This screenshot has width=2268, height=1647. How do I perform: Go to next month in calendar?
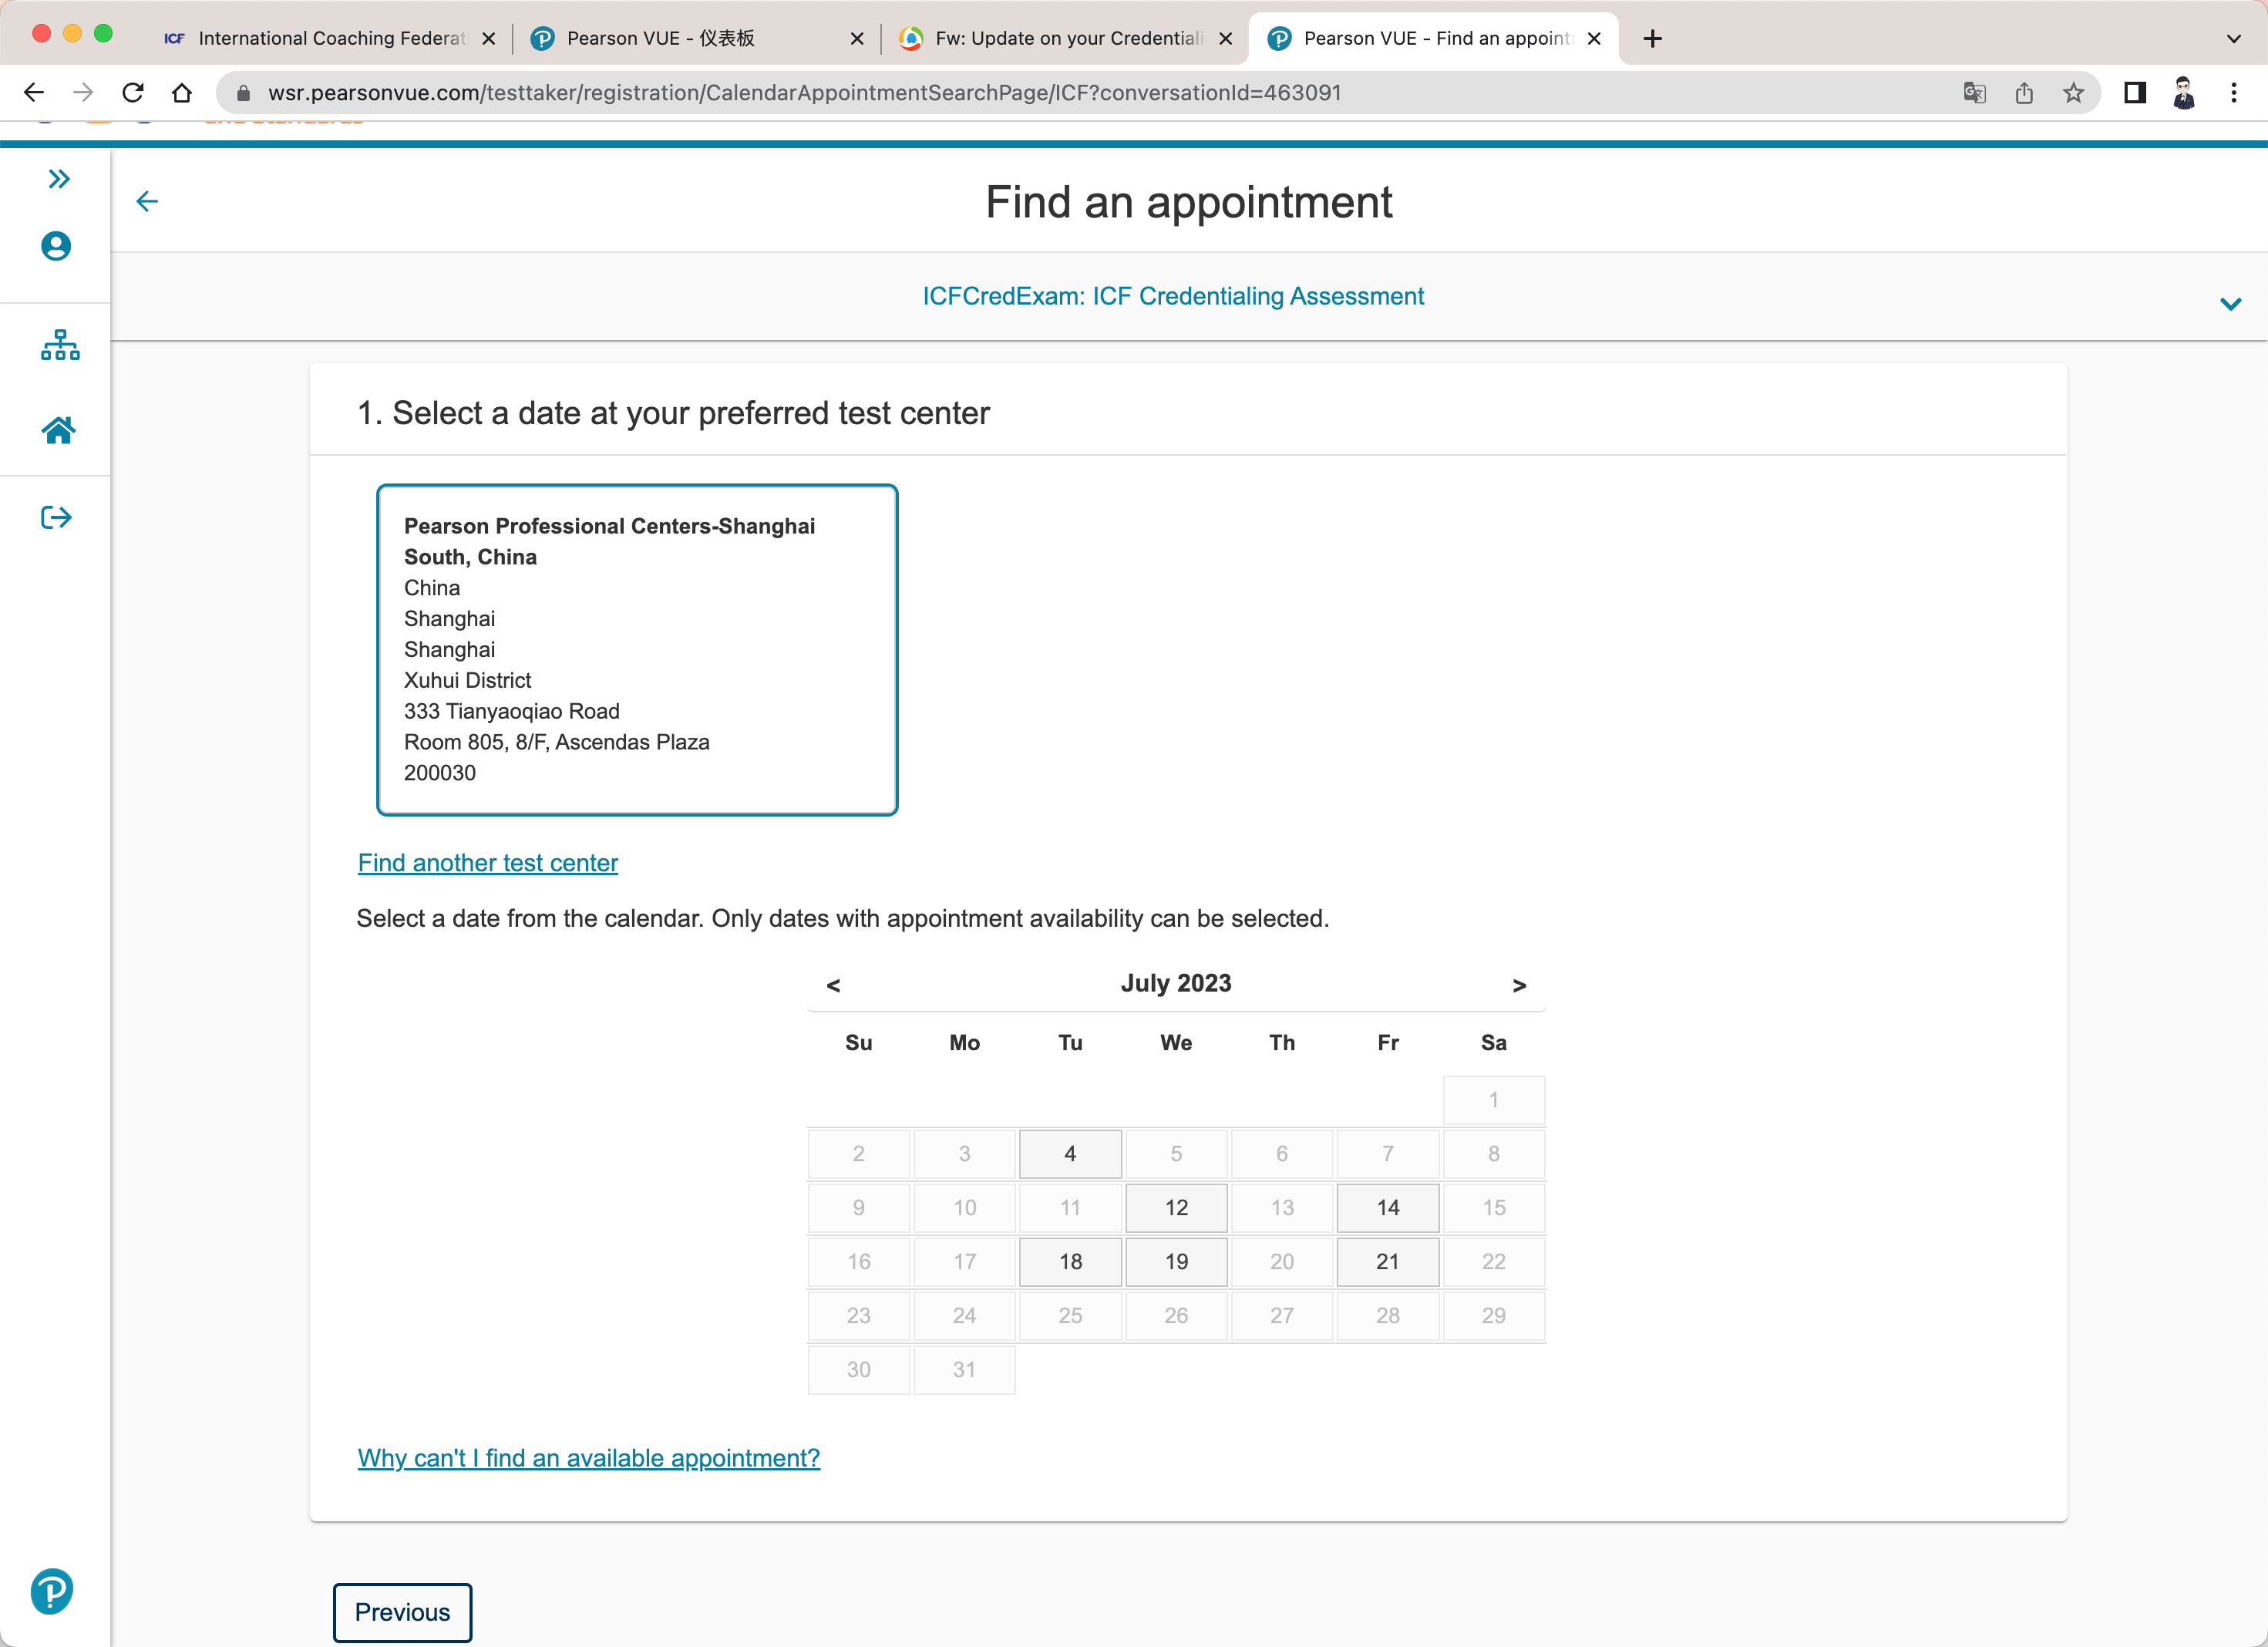(x=1518, y=985)
